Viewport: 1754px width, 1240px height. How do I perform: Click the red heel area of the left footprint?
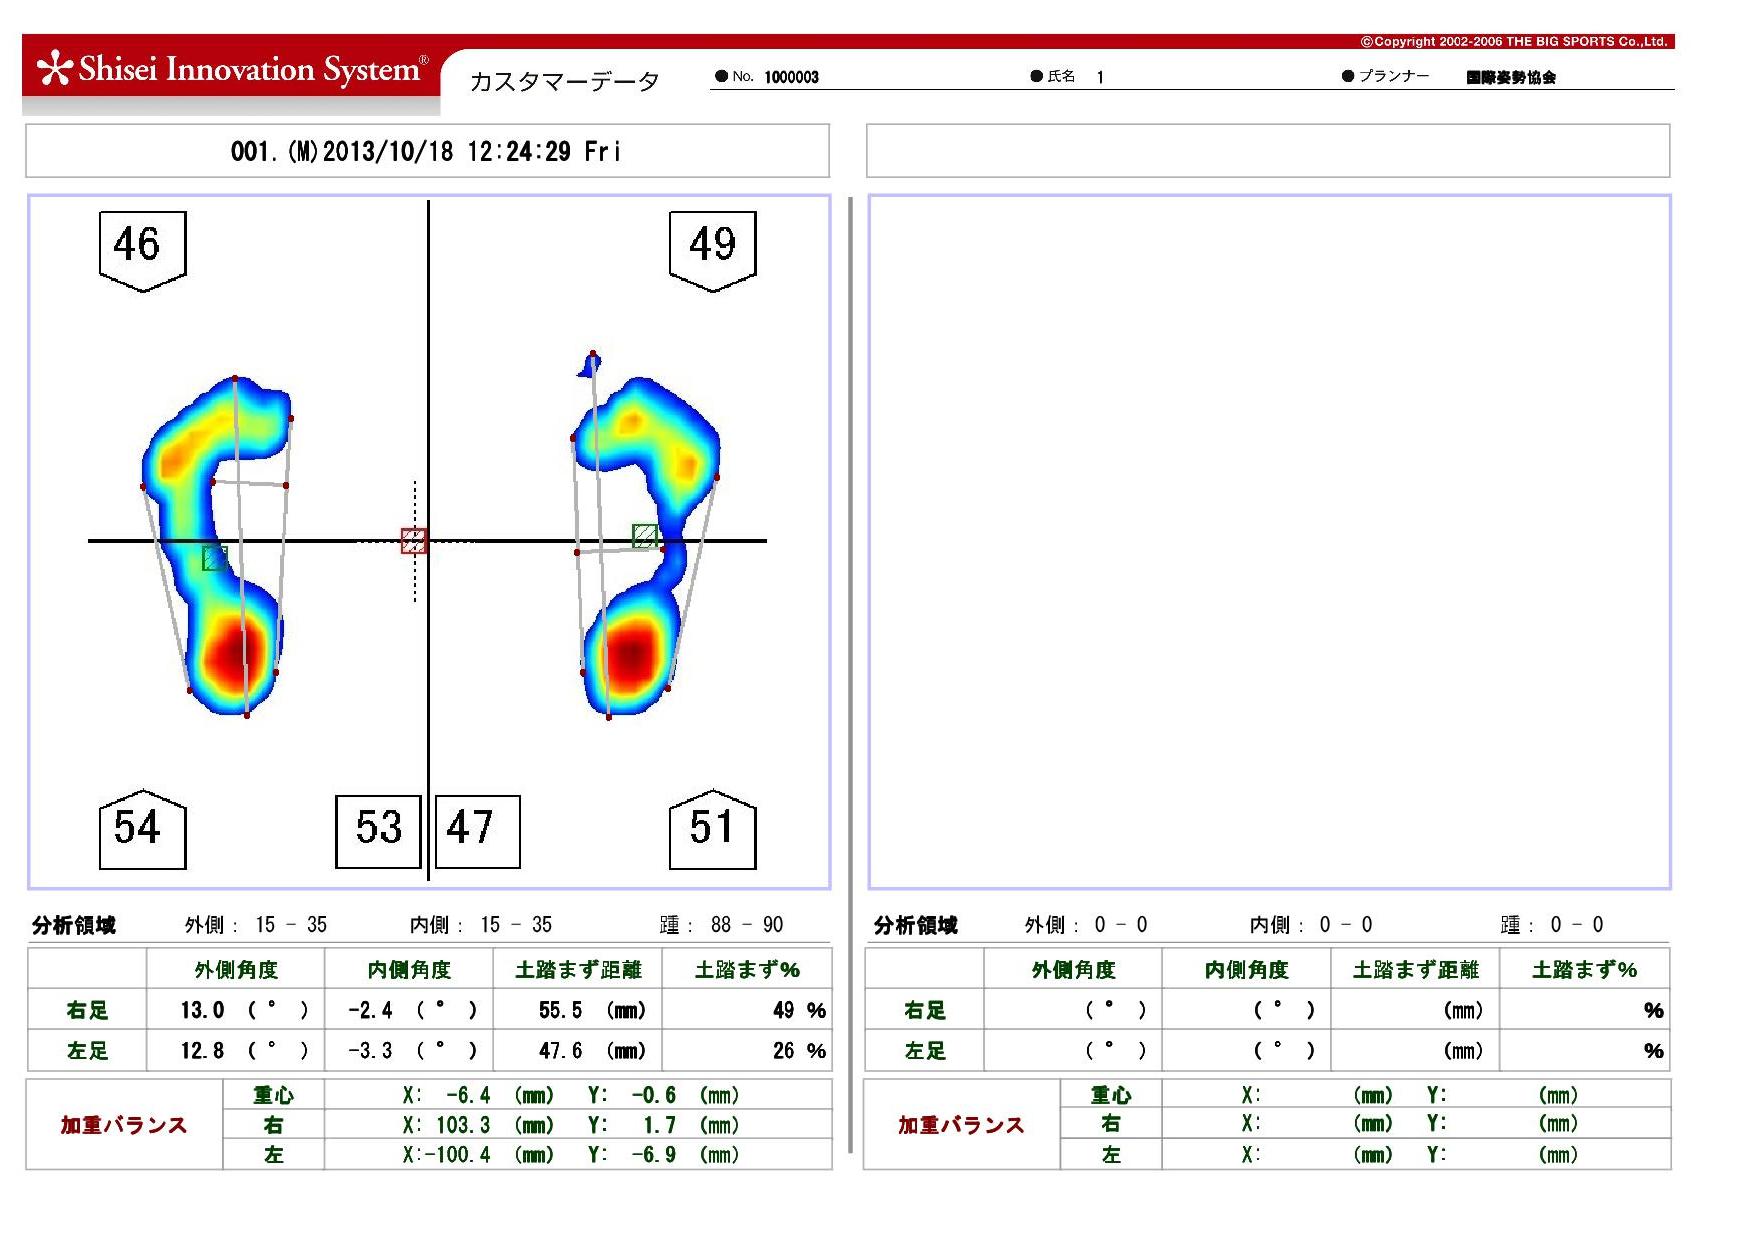236,652
